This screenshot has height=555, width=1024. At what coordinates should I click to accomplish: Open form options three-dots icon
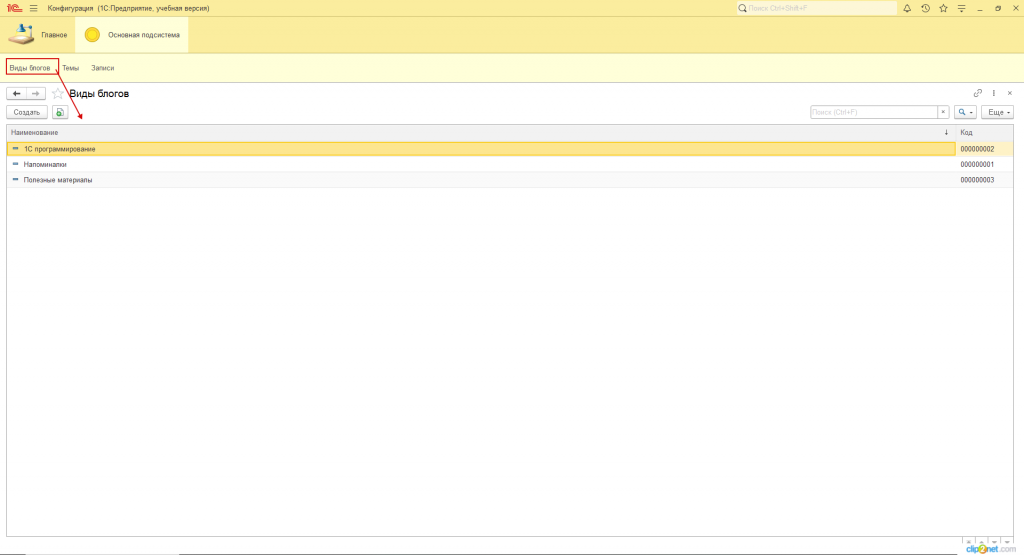pyautogui.click(x=994, y=93)
